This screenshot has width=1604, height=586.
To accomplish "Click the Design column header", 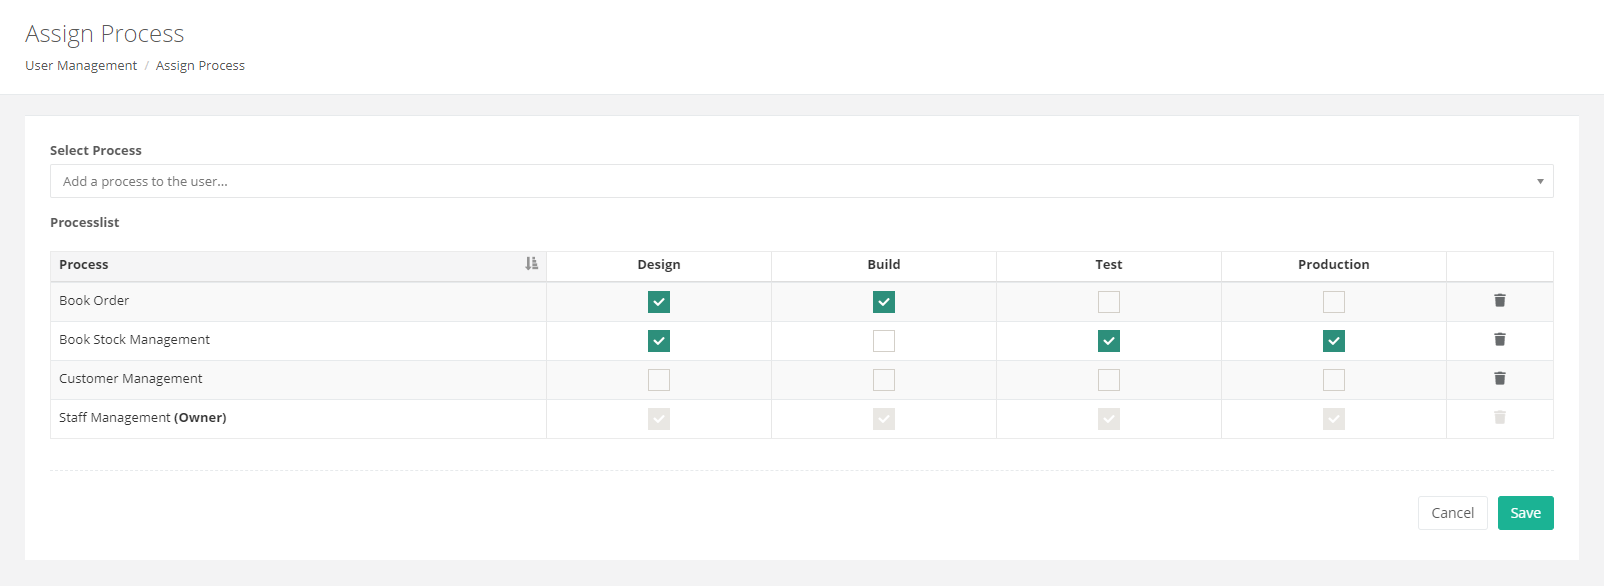I will point(659,265).
